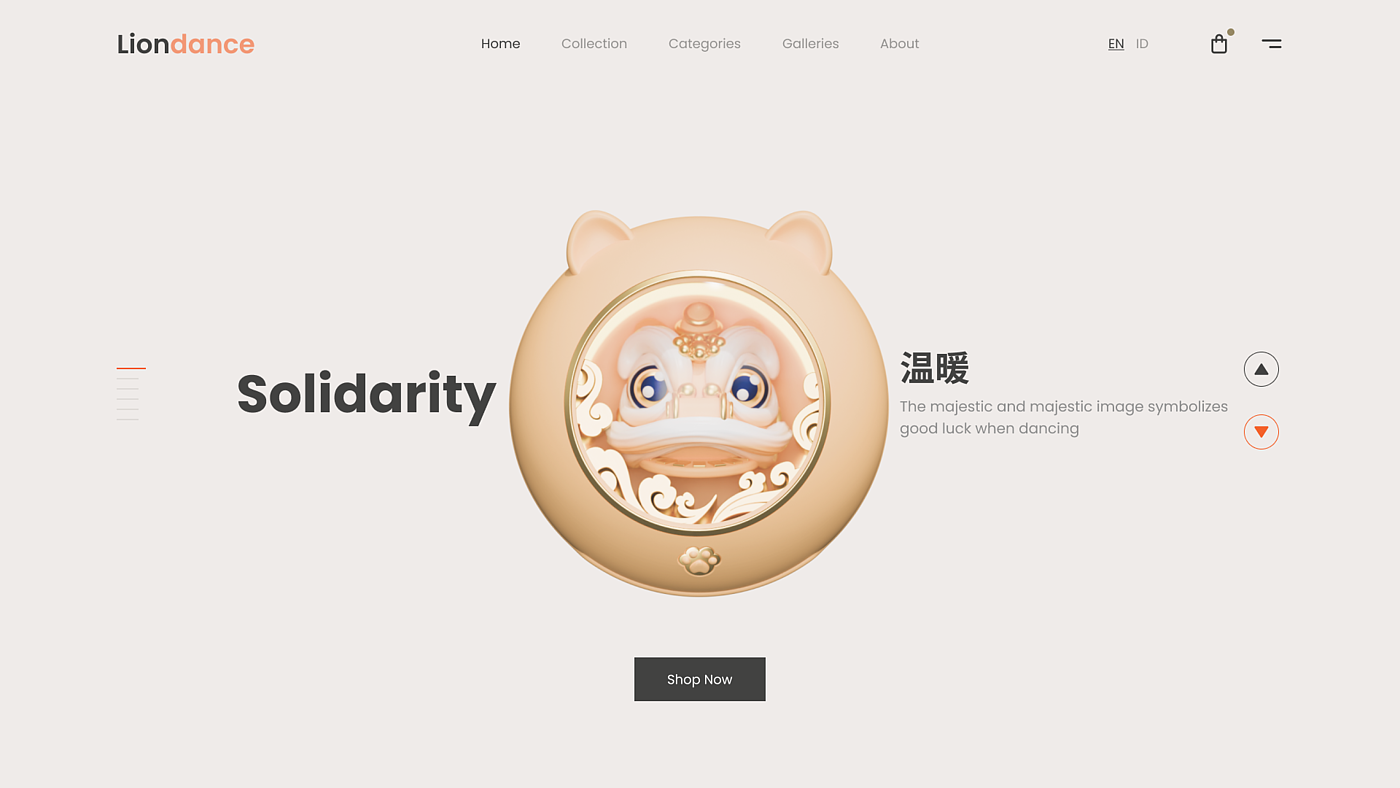Viewport: 1400px width, 788px height.
Task: Click the orange down arrow circle
Action: 1261,431
